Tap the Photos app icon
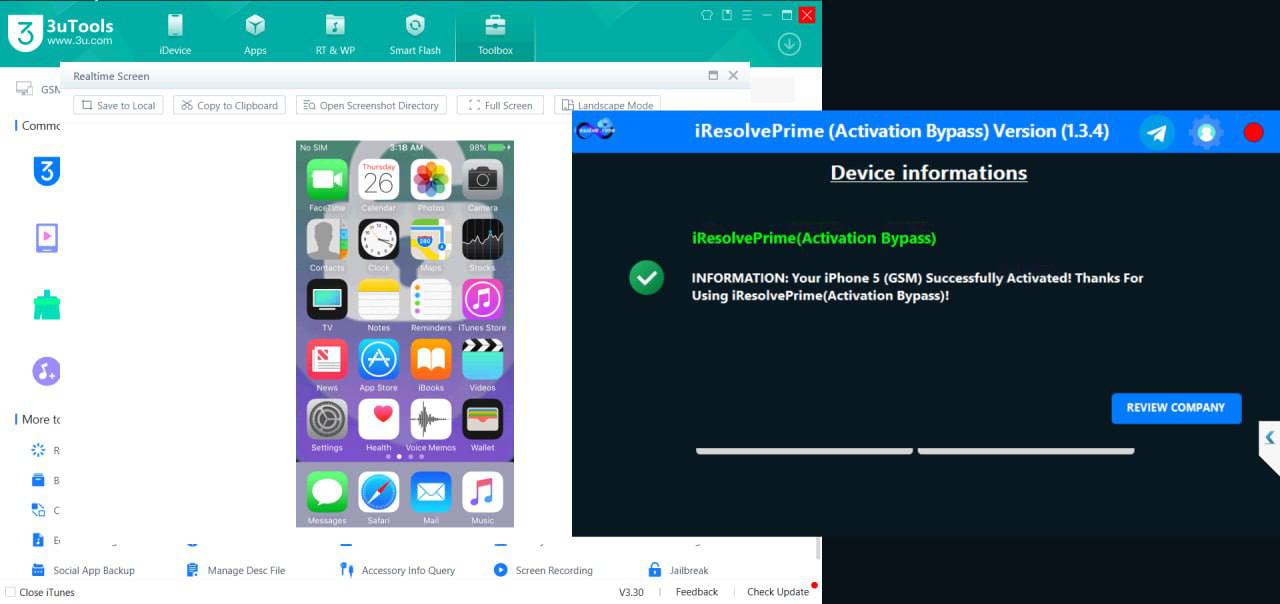Image resolution: width=1280 pixels, height=604 pixels. pos(431,180)
